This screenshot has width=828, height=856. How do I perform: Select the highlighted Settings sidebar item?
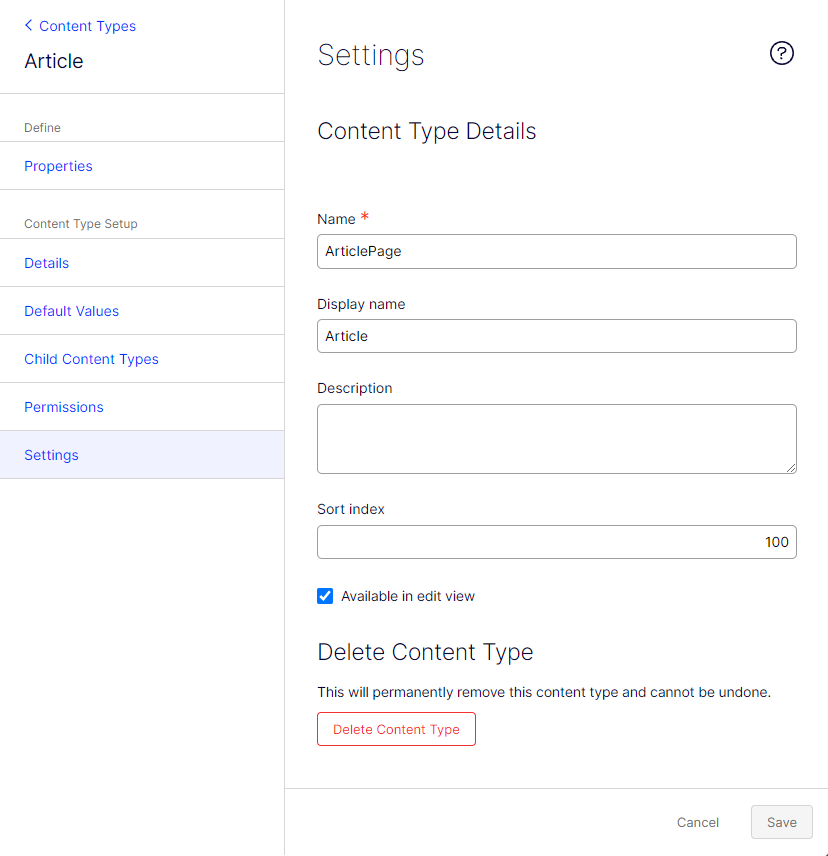tap(142, 455)
